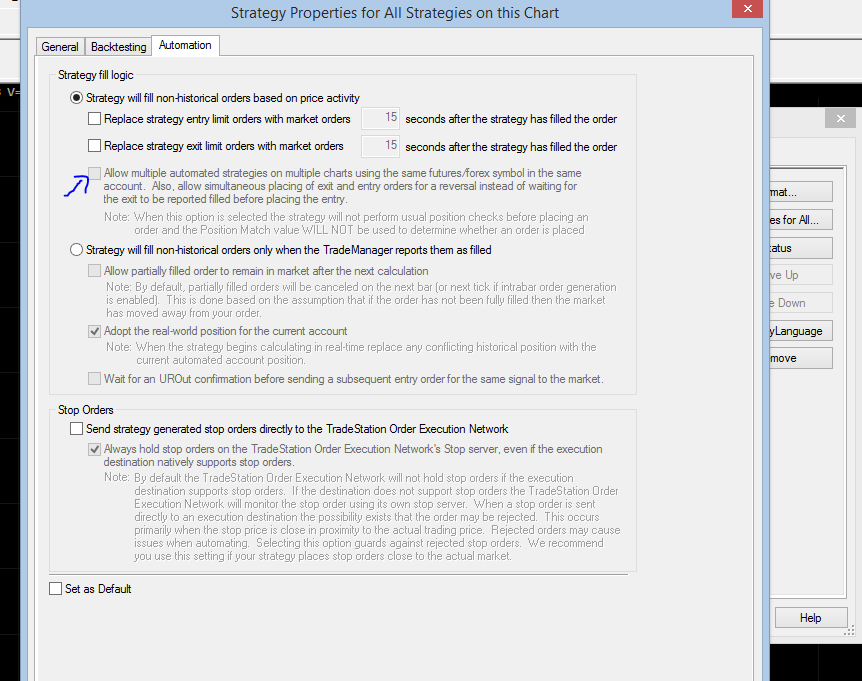Tick allow multiple automated strategies checkbox

tap(95, 173)
